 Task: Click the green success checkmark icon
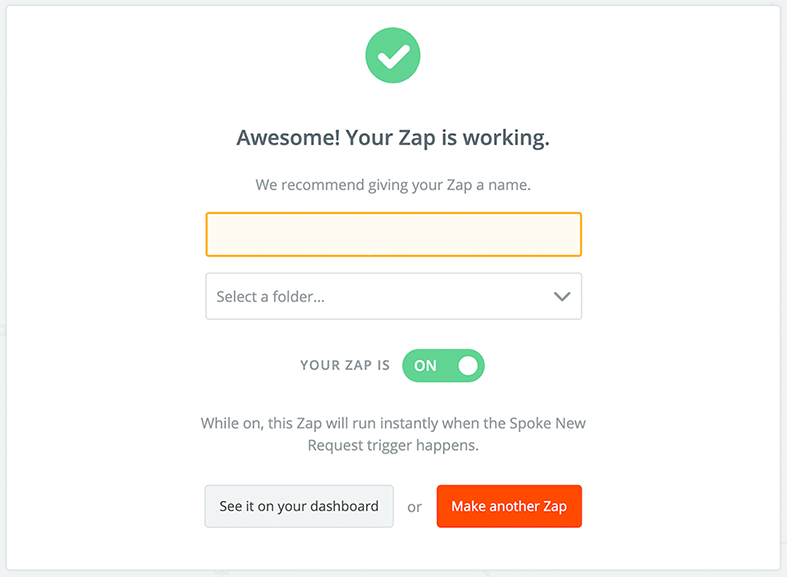(392, 55)
